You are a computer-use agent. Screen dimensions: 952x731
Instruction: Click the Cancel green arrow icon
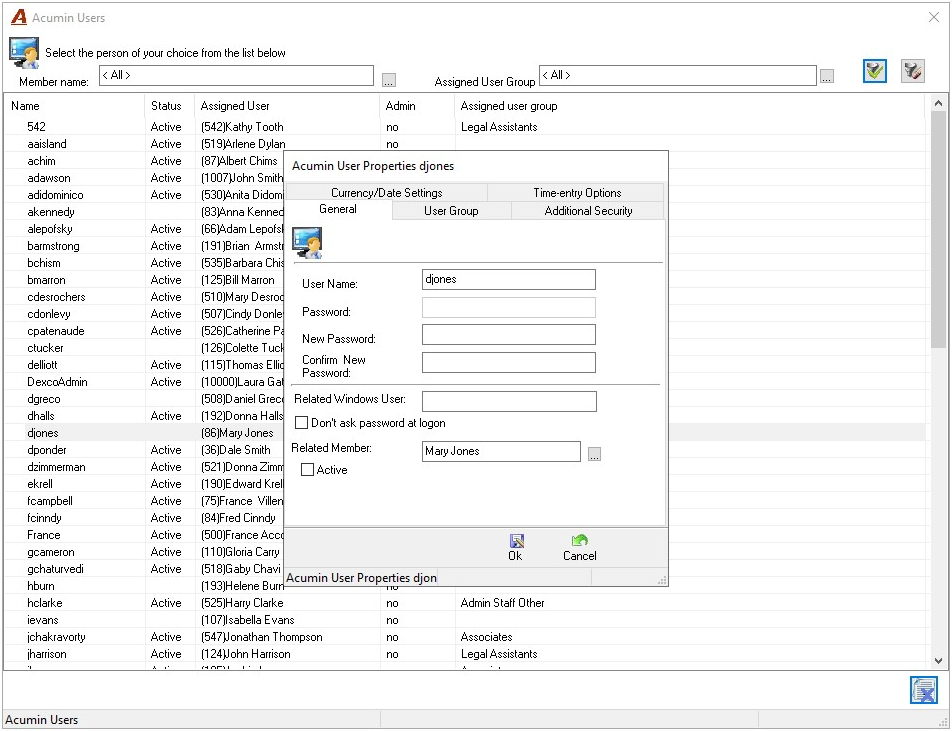pyautogui.click(x=580, y=540)
